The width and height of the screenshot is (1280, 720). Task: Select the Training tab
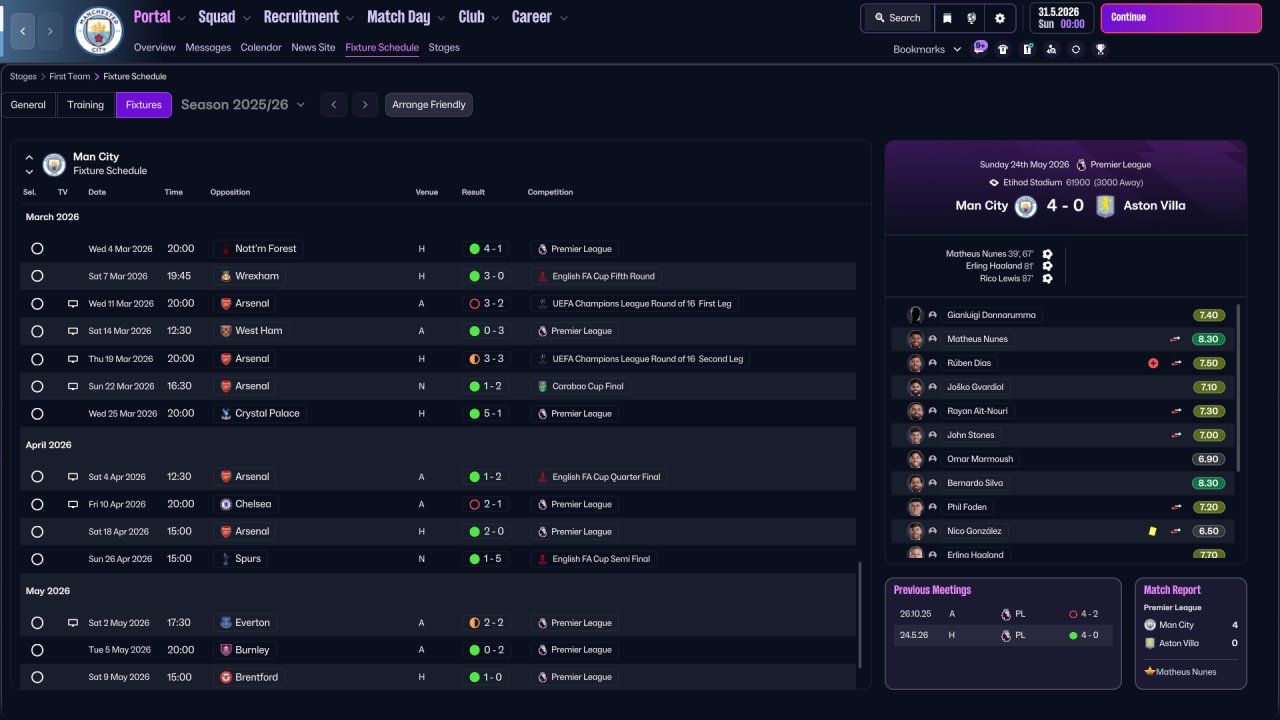[86, 105]
